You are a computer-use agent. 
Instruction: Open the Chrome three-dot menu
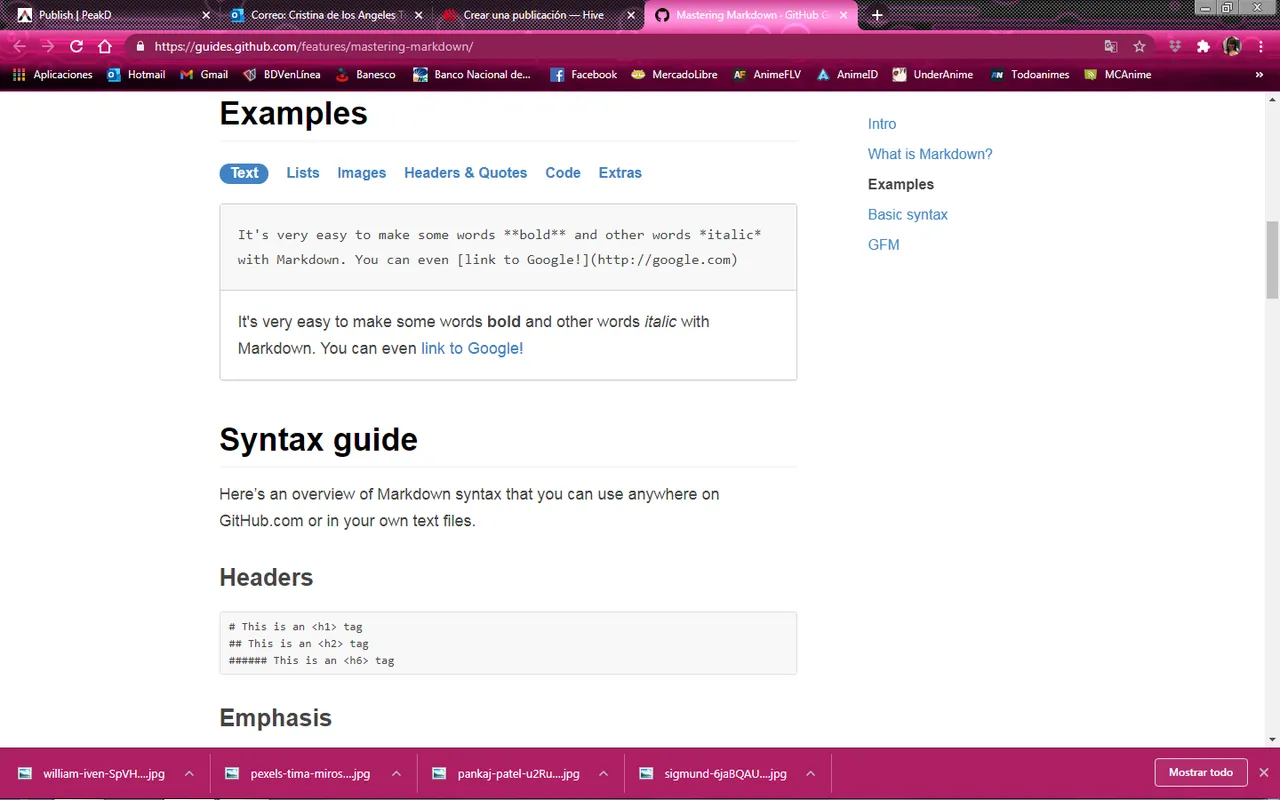point(1261,46)
